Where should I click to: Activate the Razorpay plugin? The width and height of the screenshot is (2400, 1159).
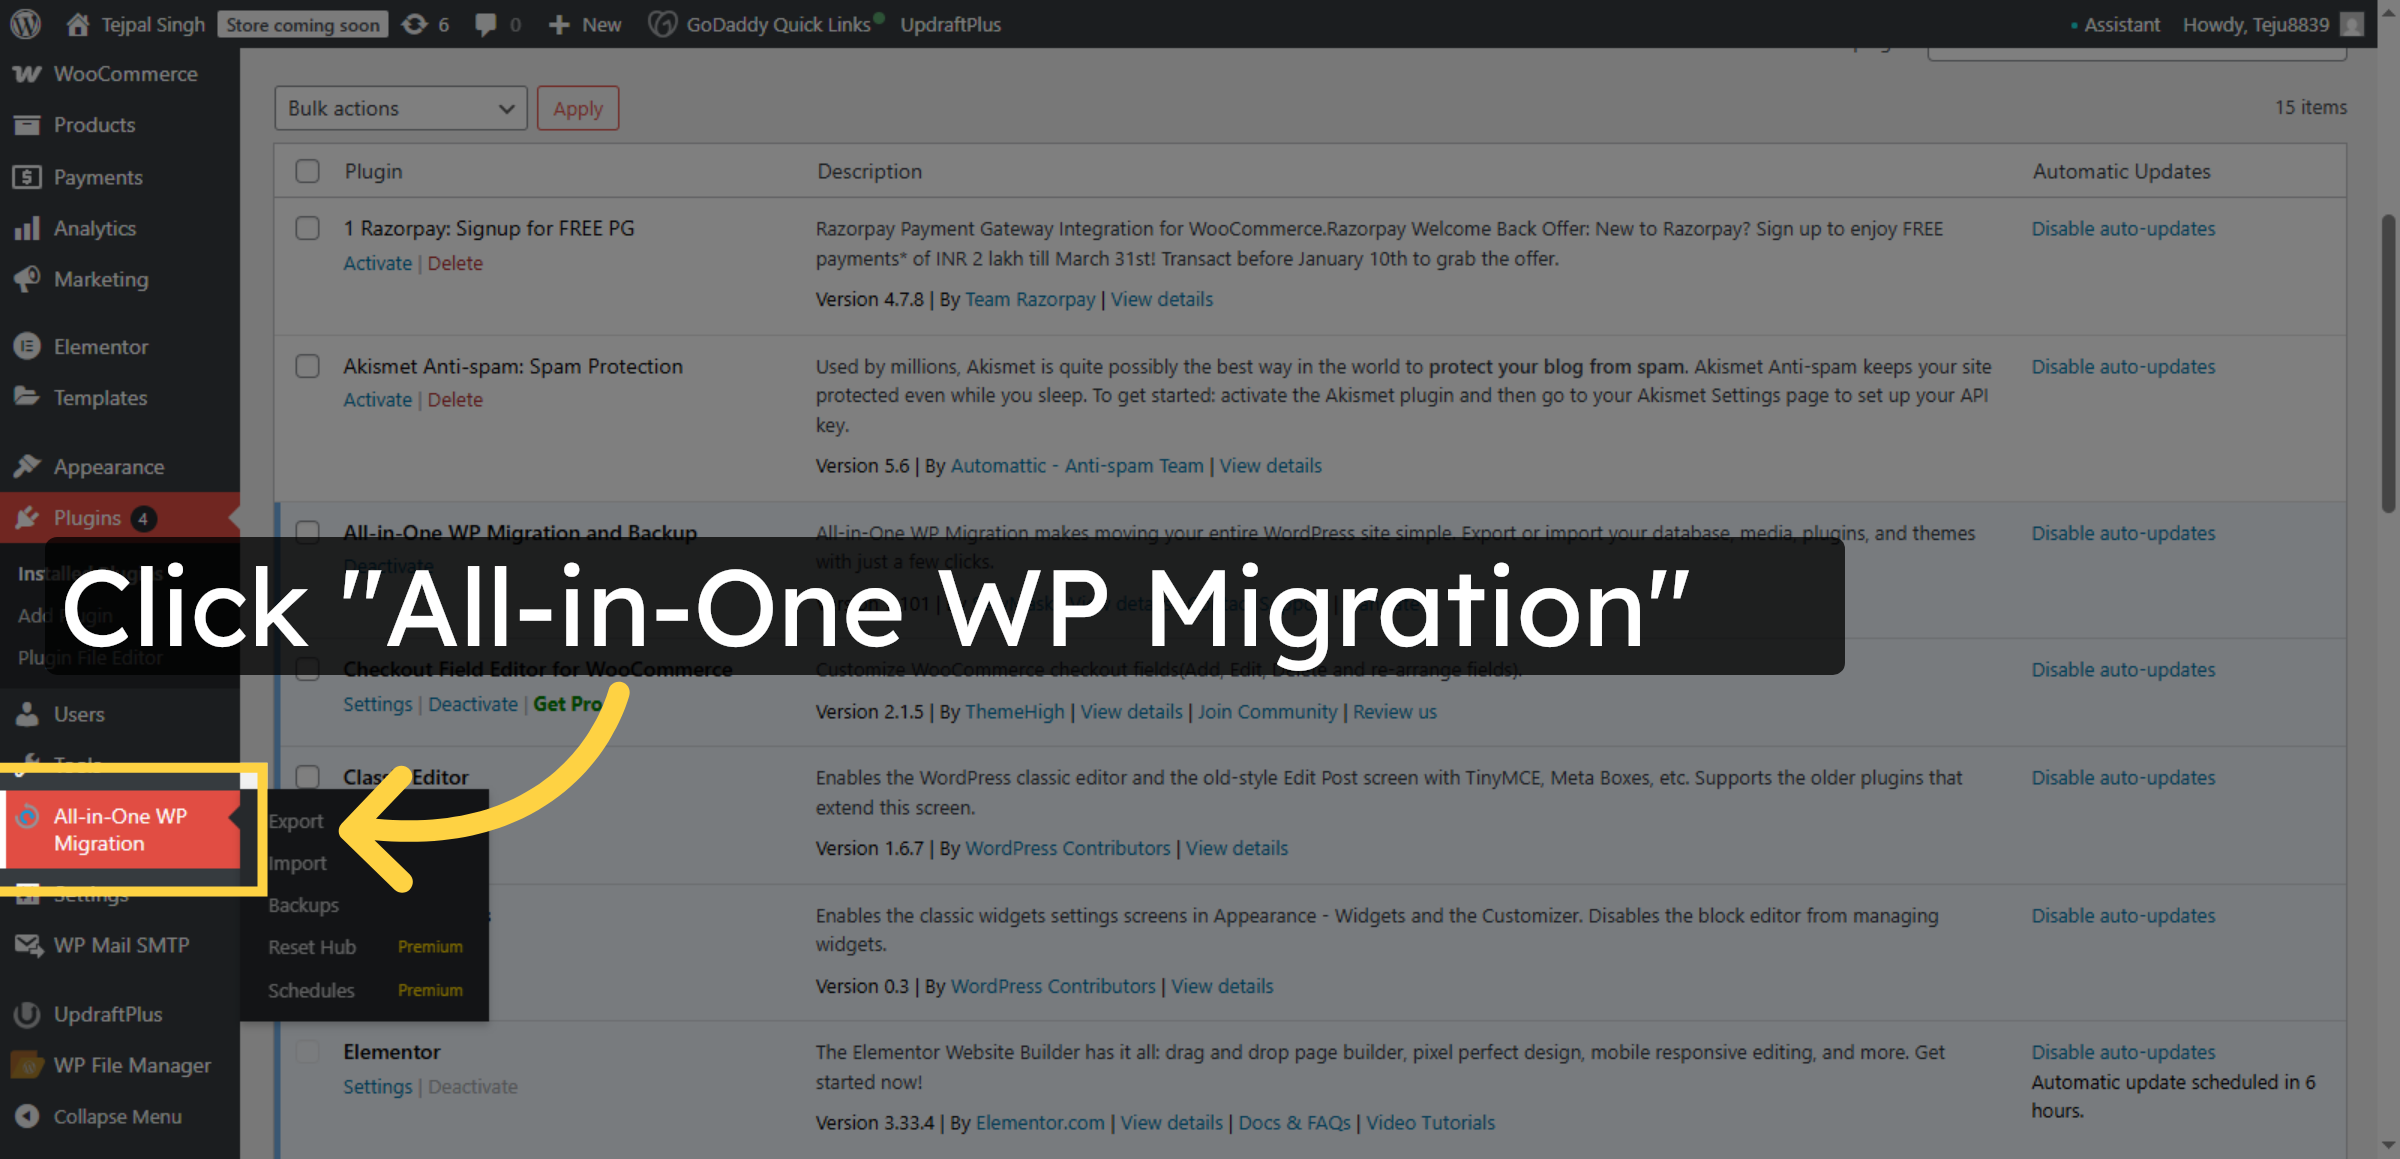tap(377, 263)
